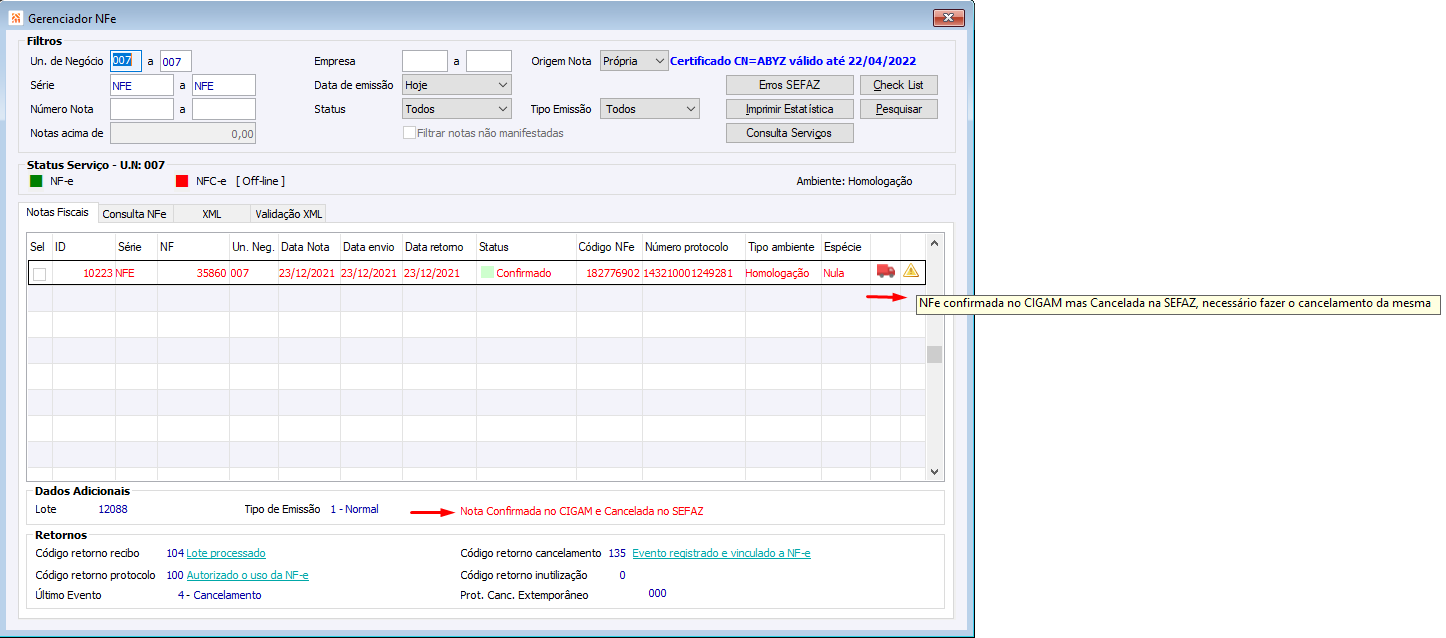The image size is (1446, 638).
Task: Click the Notas acima de value field
Action: [x=183, y=133]
